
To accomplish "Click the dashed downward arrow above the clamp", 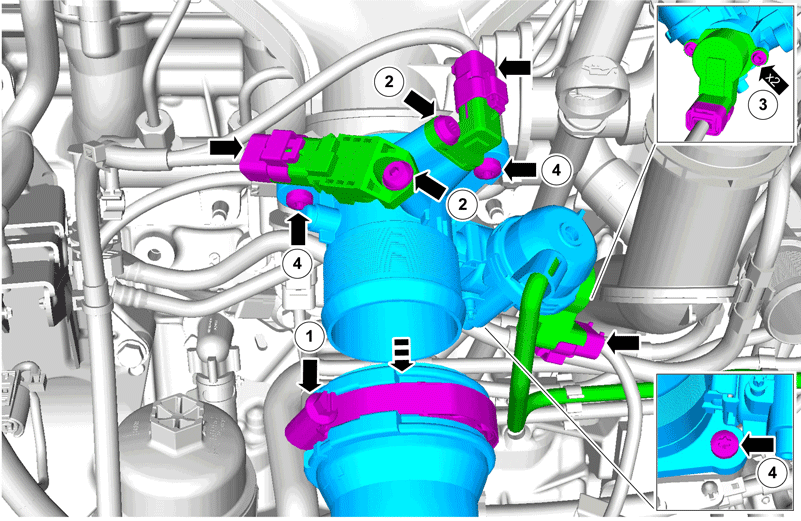I will [403, 353].
